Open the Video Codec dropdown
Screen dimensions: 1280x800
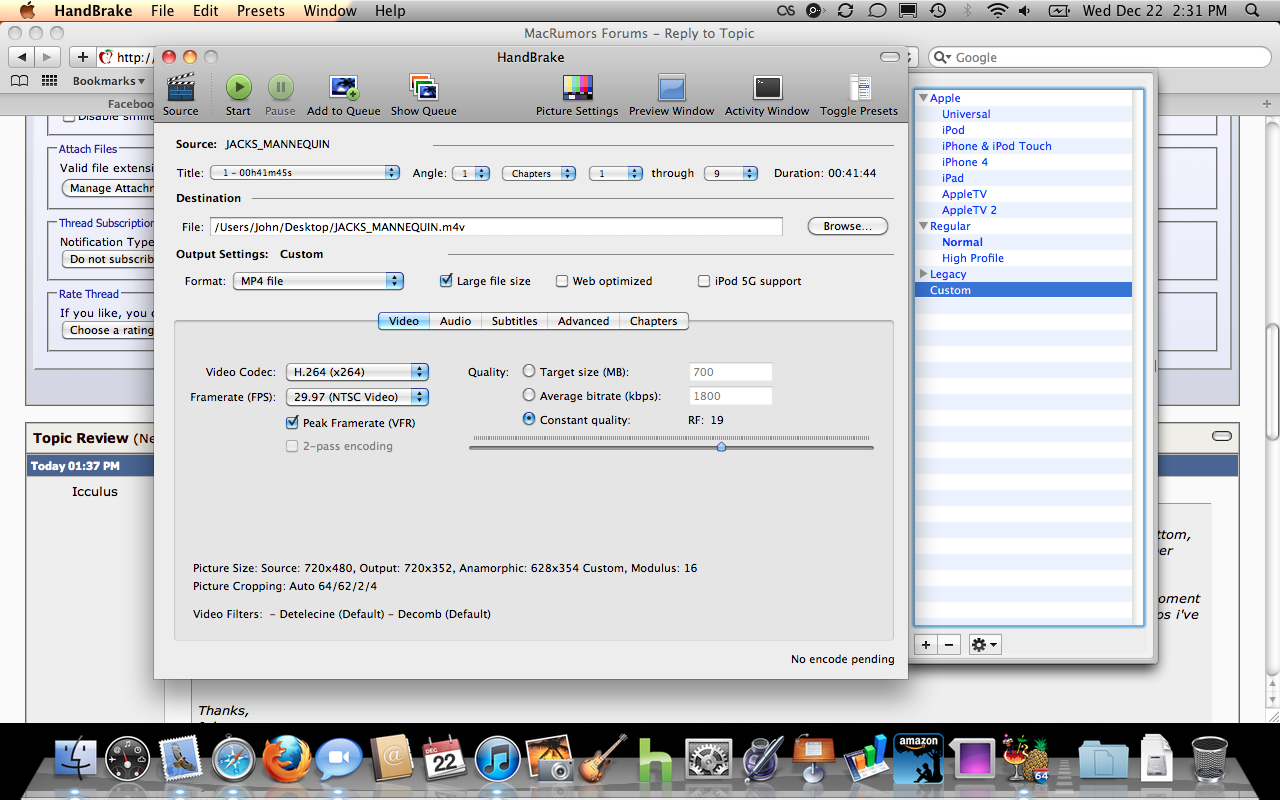[357, 372]
